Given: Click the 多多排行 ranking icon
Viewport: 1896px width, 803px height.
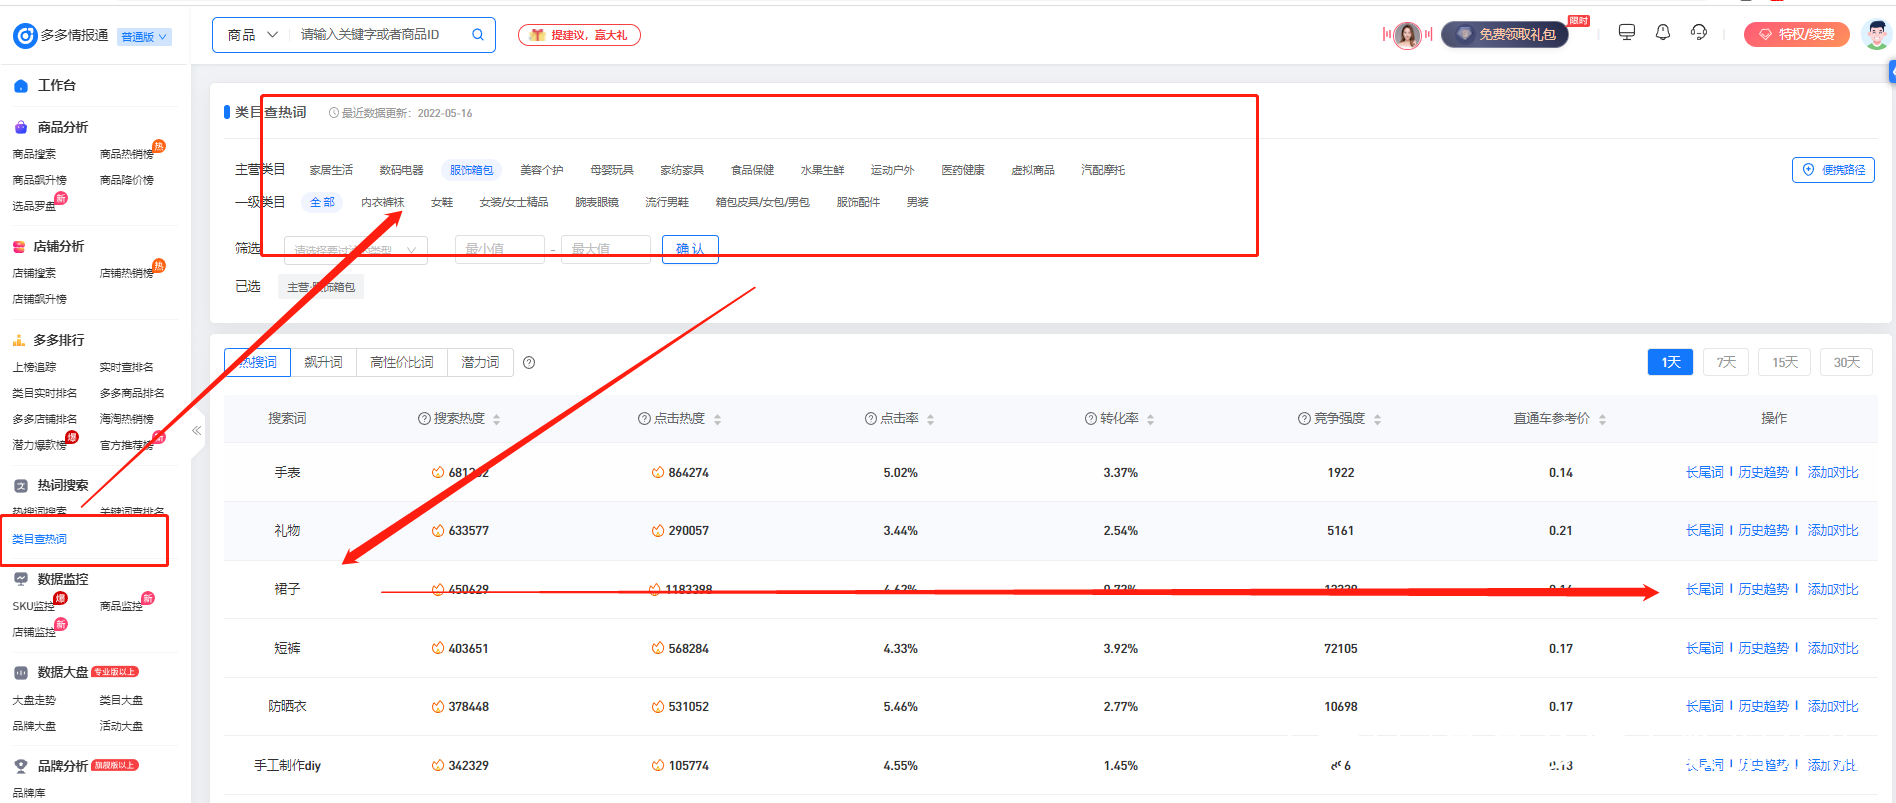Looking at the screenshot, I should click(x=19, y=341).
